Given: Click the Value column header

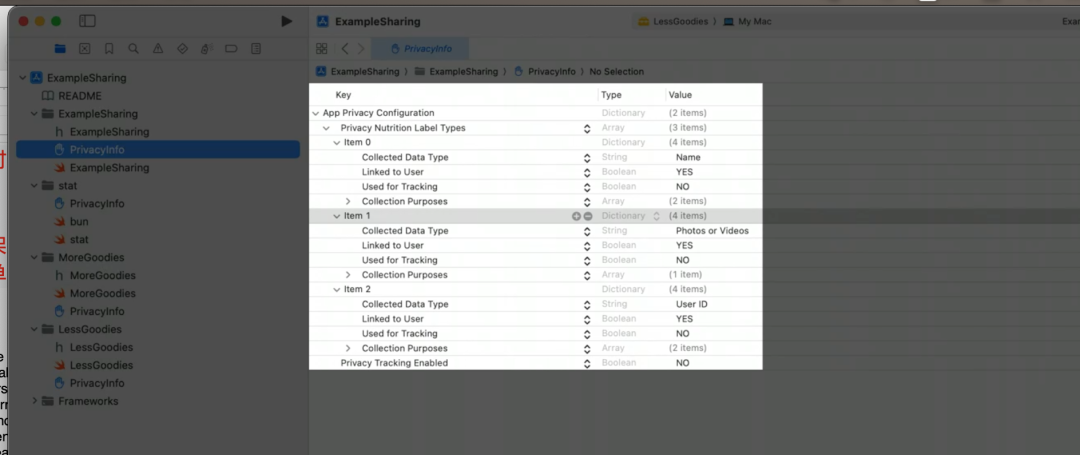Looking at the screenshot, I should point(681,95).
